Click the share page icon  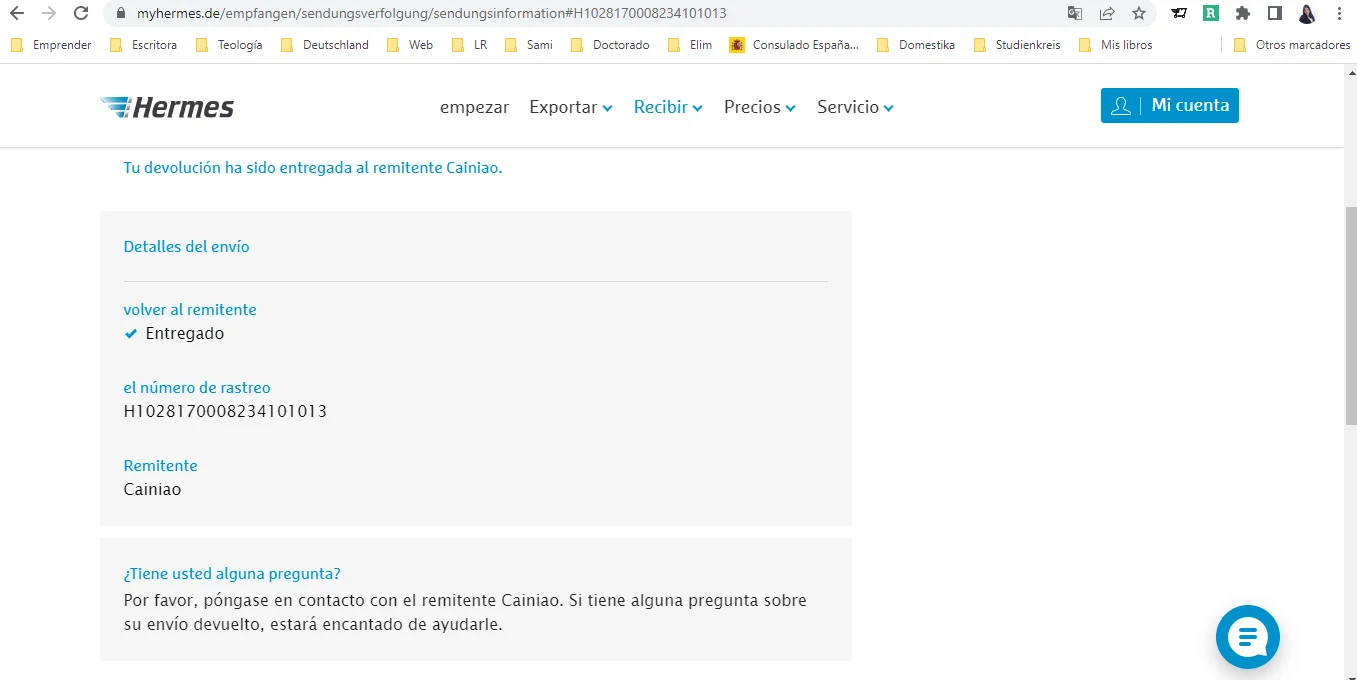[x=1107, y=14]
